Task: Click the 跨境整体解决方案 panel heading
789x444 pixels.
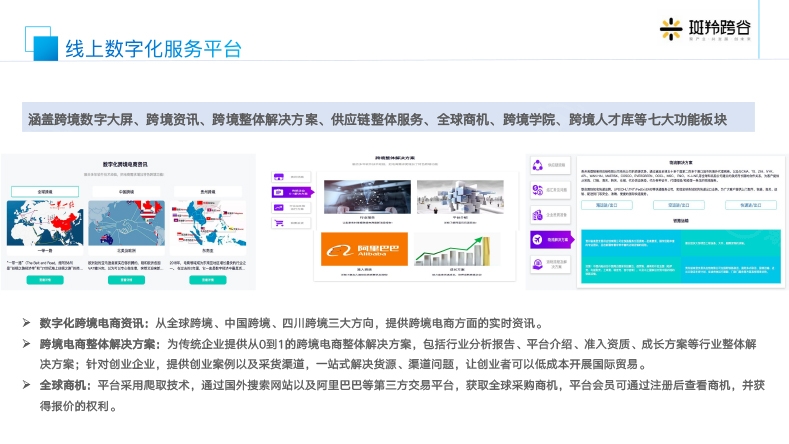Action: pos(395,158)
